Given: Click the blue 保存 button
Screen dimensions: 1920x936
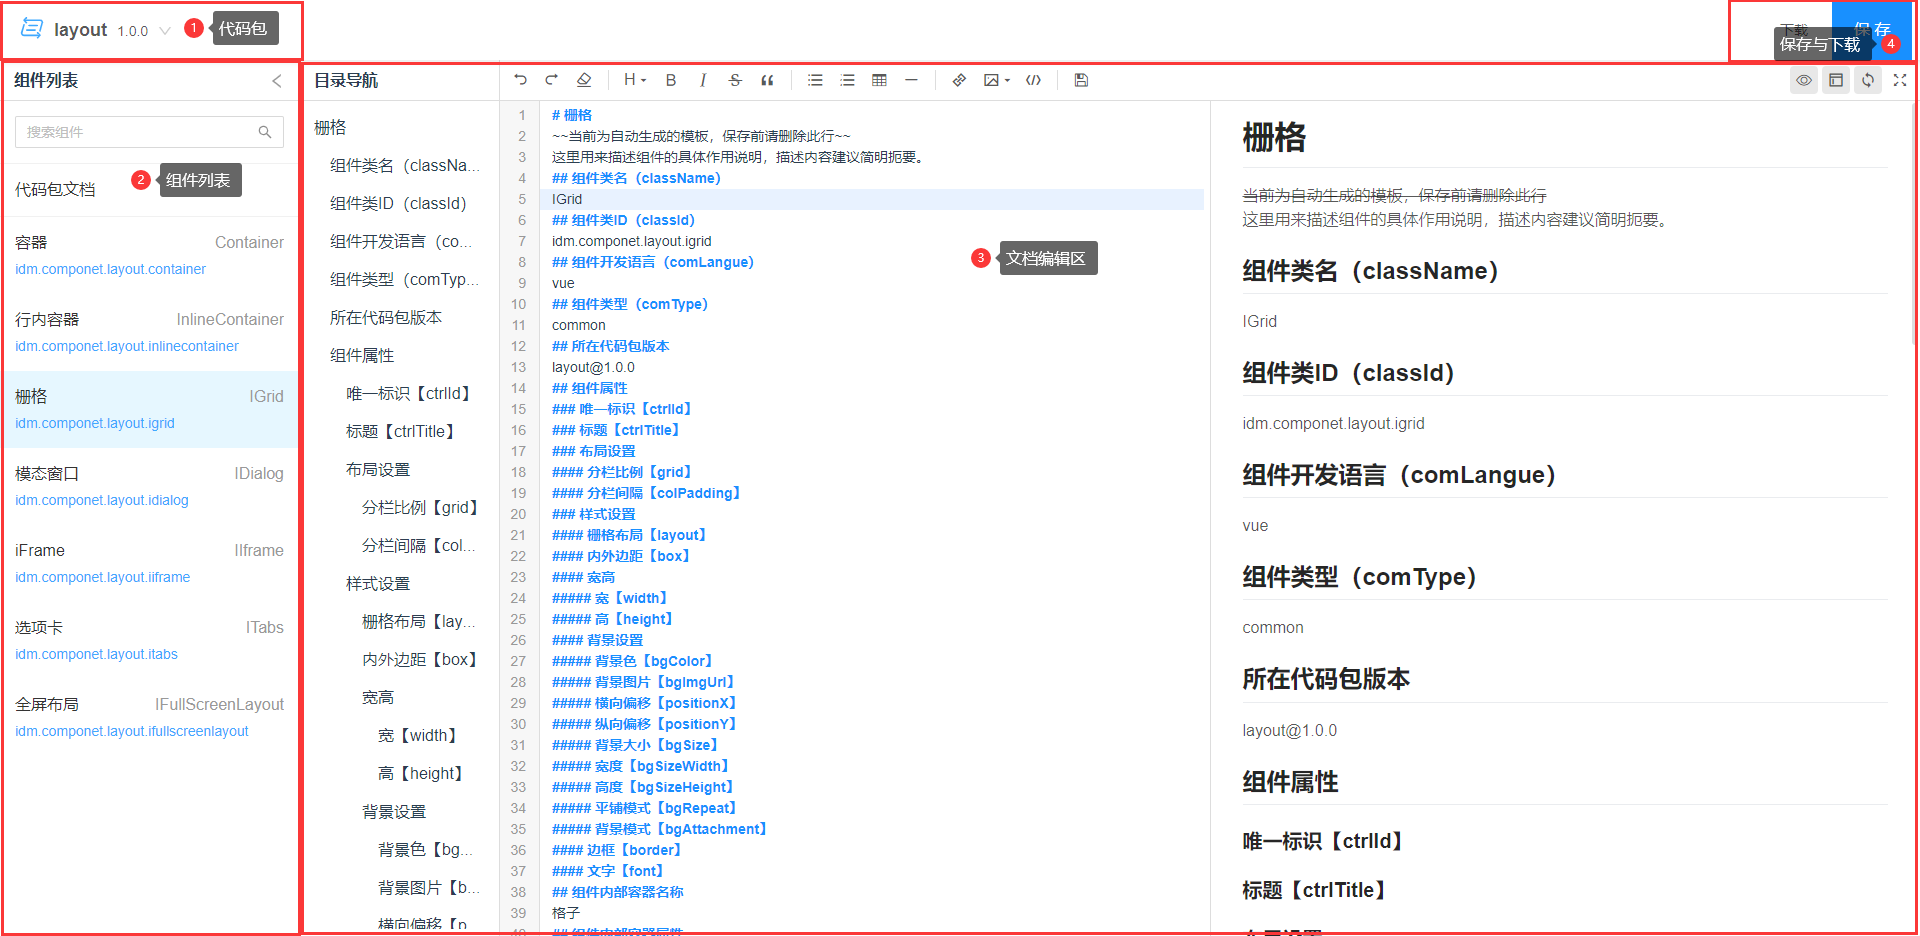Looking at the screenshot, I should (1872, 30).
